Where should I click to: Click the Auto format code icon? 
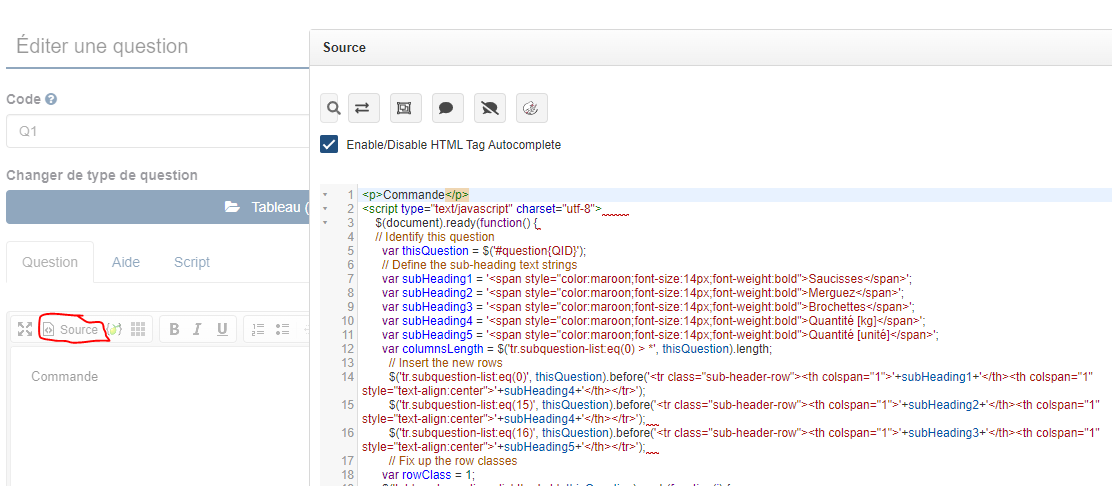click(531, 108)
